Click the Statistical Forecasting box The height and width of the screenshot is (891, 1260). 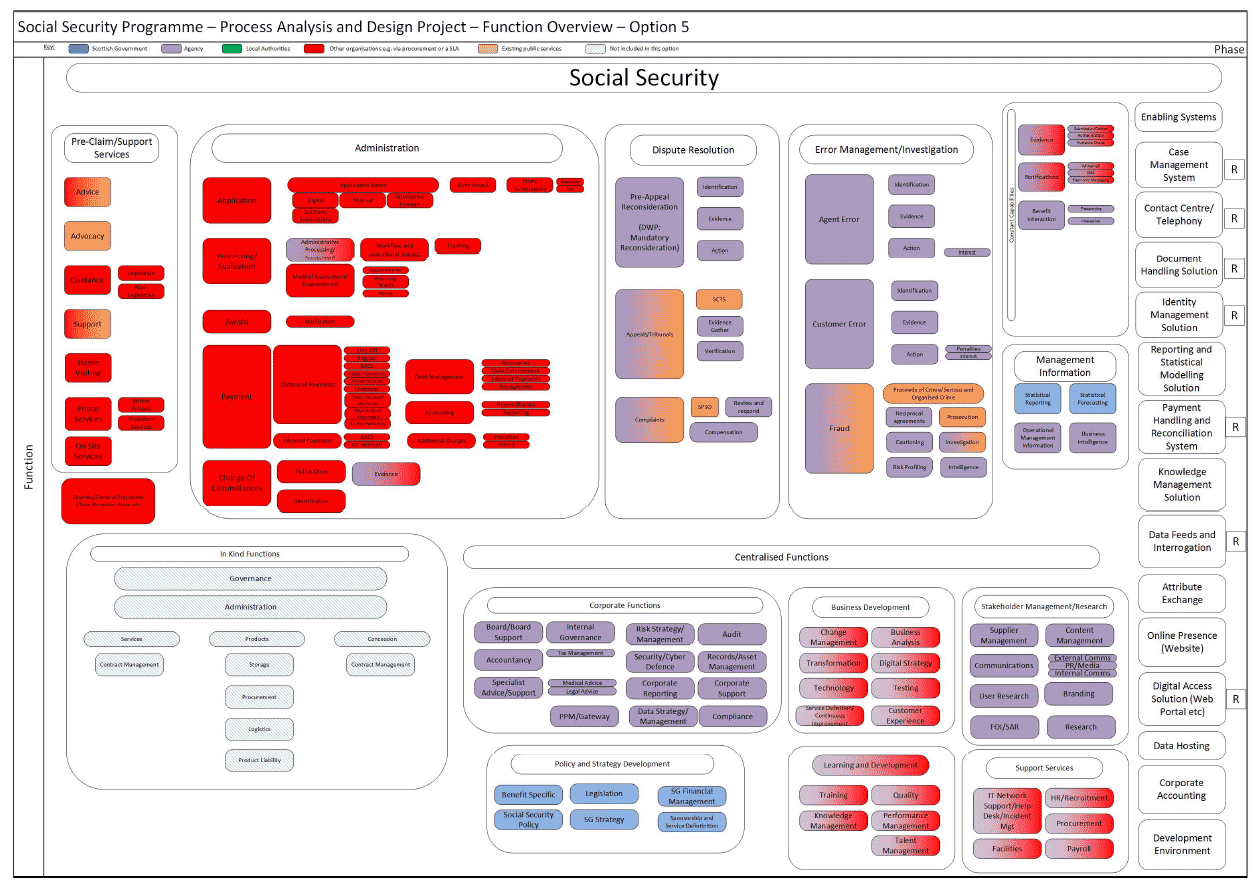[x=1092, y=398]
